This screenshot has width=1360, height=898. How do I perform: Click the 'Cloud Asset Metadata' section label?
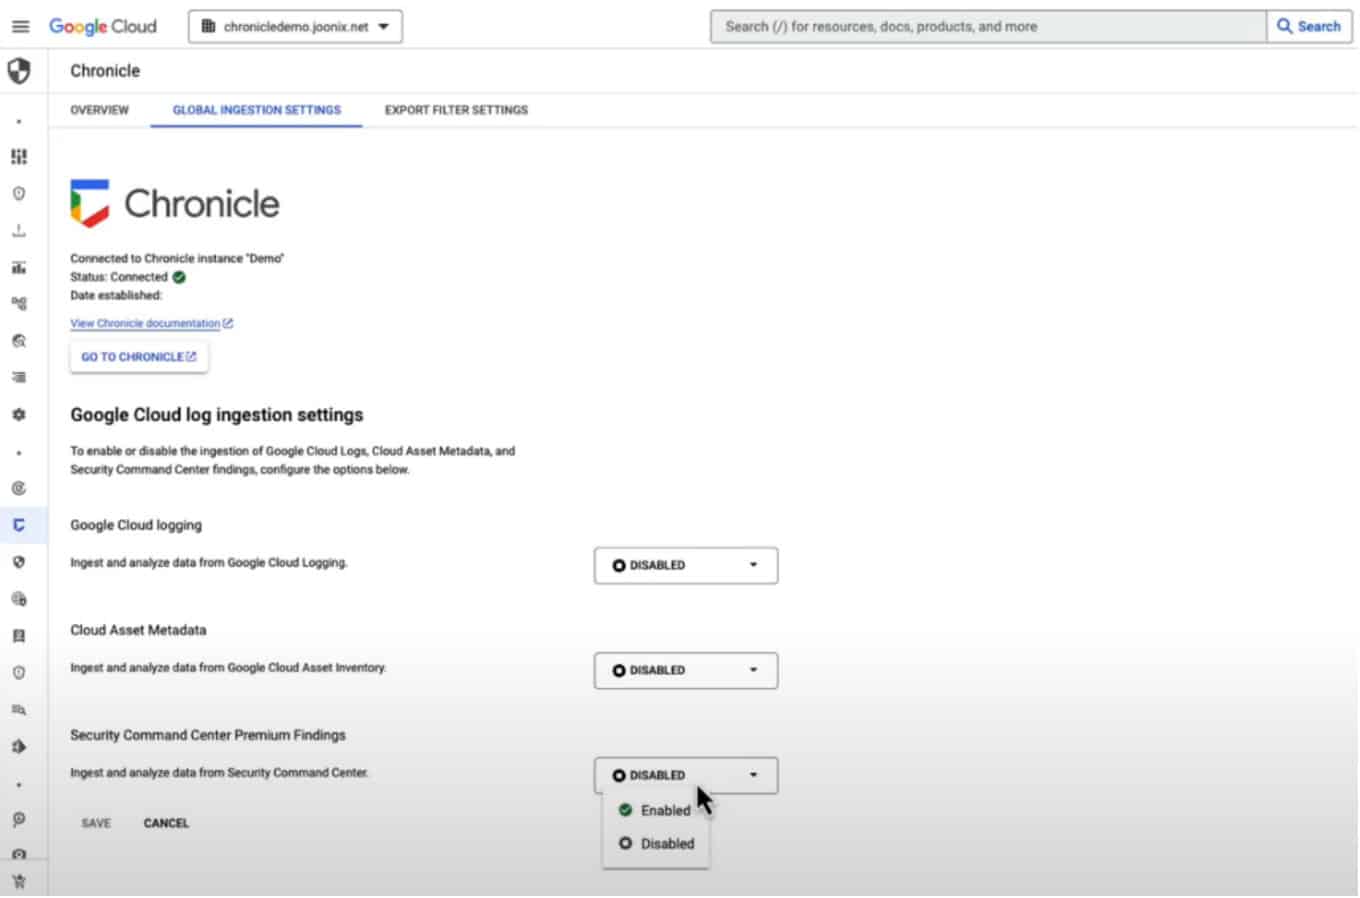(x=138, y=630)
